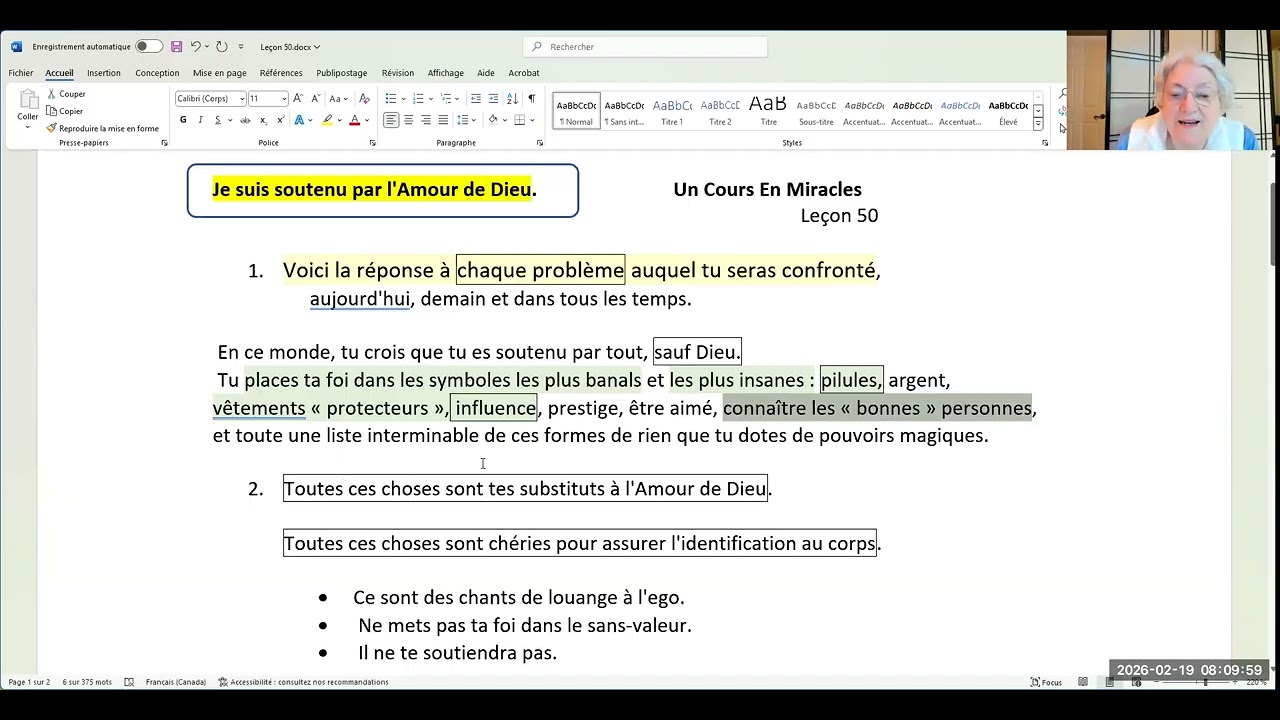Image resolution: width=1280 pixels, height=720 pixels.
Task: Toggle italic I formatting
Action: coord(200,120)
